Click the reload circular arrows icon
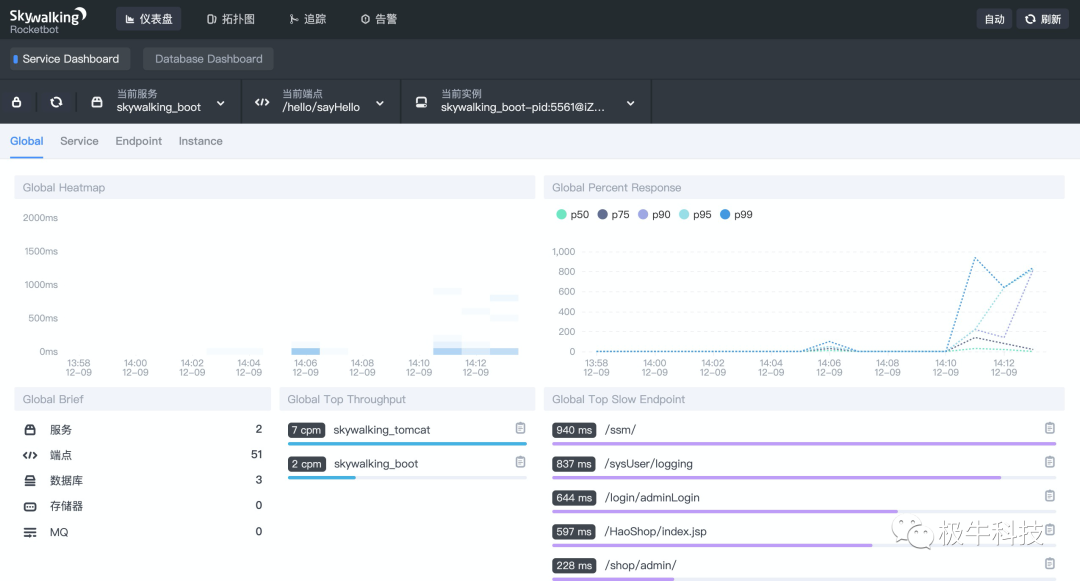1080x581 pixels. click(x=56, y=102)
